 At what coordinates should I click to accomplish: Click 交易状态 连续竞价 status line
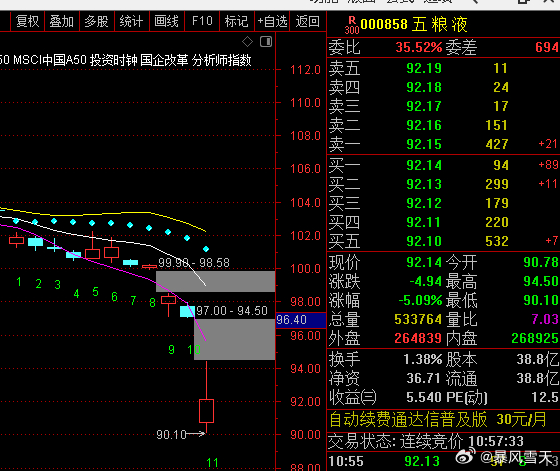click(x=426, y=442)
